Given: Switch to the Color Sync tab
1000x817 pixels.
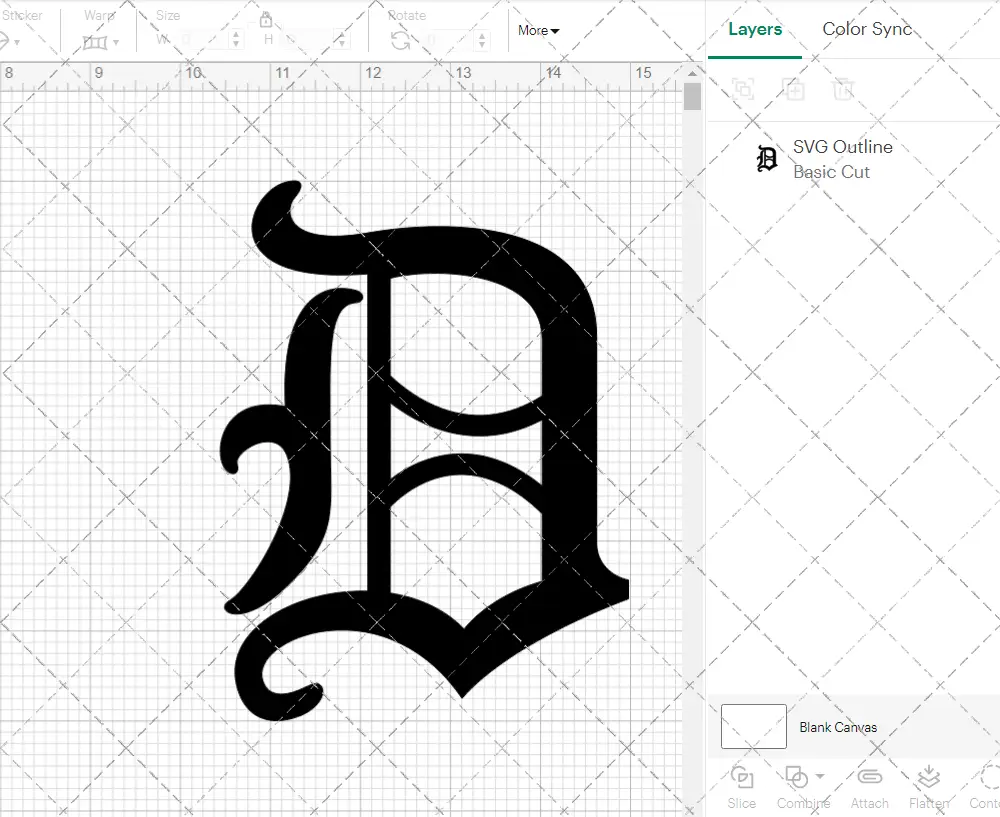Looking at the screenshot, I should pyautogui.click(x=867, y=29).
